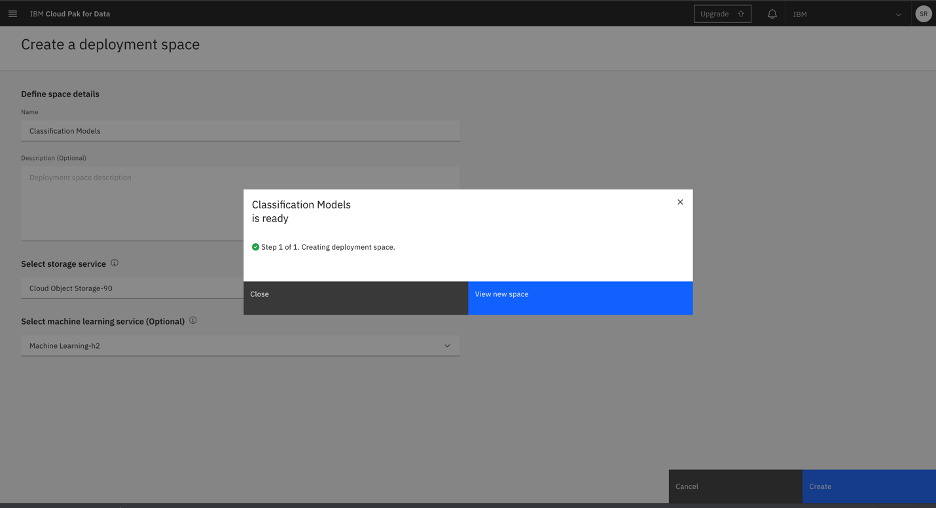Click 'Classification Models is ready' heading

[x=301, y=211]
